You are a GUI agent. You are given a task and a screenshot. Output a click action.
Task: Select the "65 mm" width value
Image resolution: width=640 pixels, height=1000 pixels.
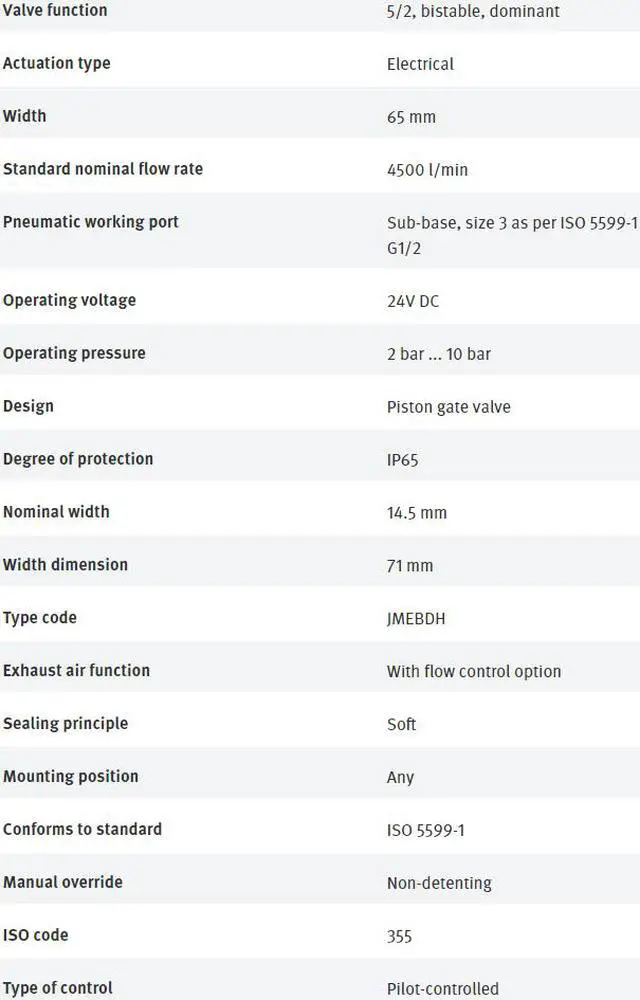click(x=411, y=117)
